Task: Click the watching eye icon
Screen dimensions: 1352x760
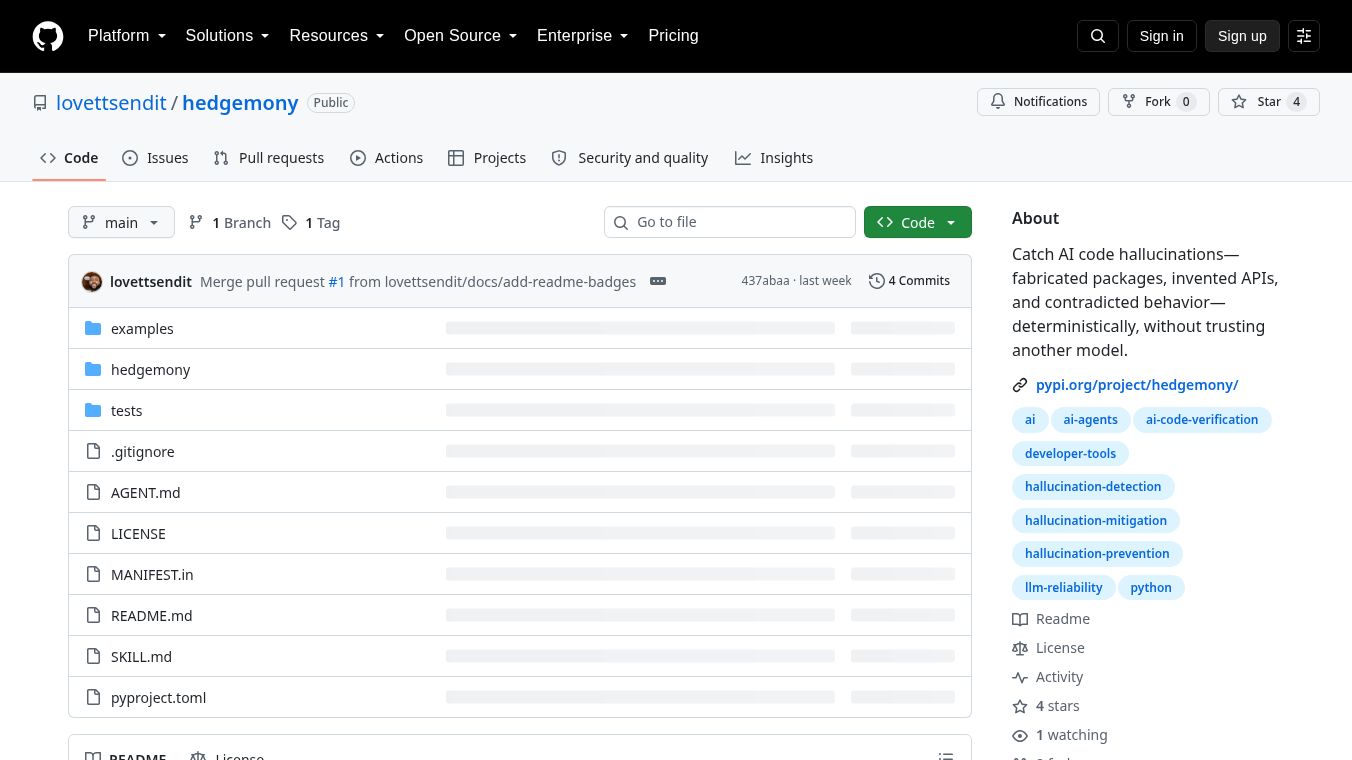Action: tap(1020, 735)
